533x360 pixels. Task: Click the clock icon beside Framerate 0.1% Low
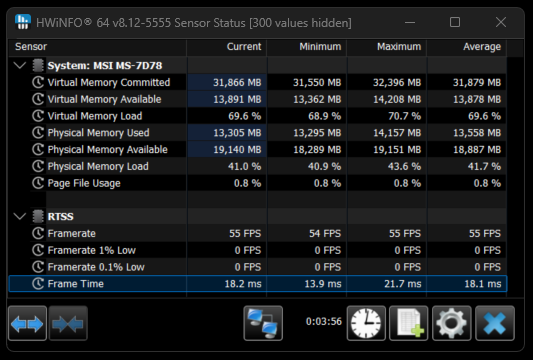point(38,267)
